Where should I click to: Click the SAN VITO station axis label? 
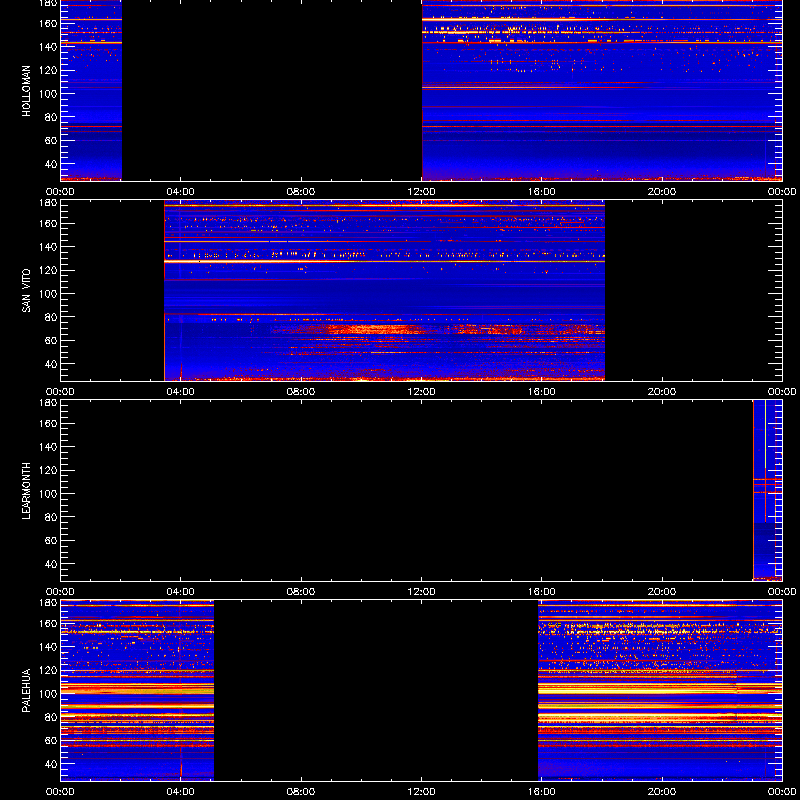(x=26, y=291)
